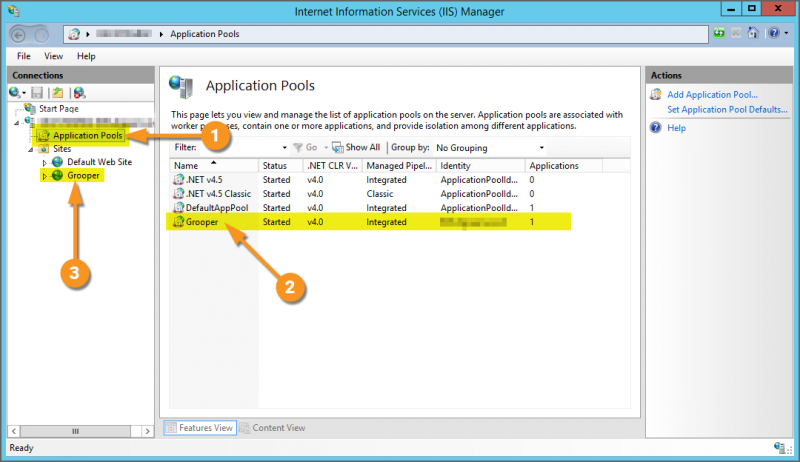Screen dimensions: 800x462
Task: Click the .NET v4.5 pool icon
Action: (178, 179)
